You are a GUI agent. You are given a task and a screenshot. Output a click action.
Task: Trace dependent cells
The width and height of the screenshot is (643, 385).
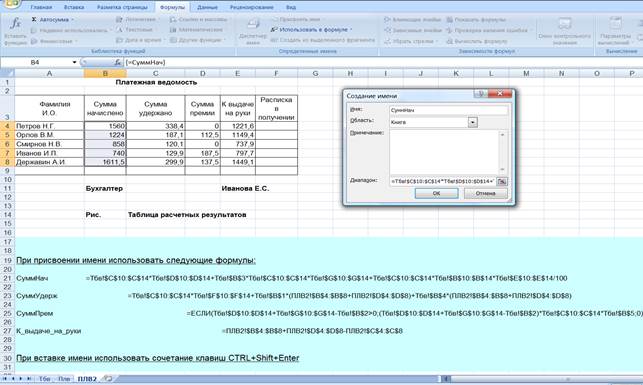tap(413, 30)
